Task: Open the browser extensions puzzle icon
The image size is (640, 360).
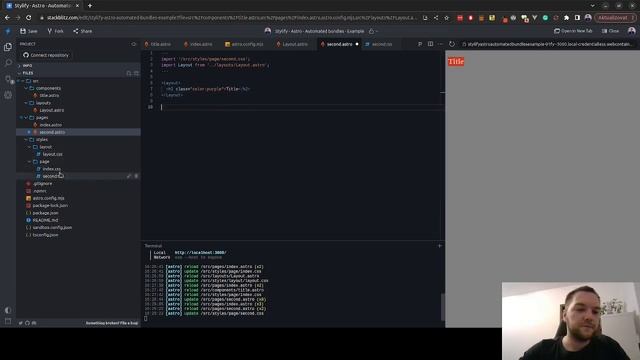Action: tap(567, 18)
